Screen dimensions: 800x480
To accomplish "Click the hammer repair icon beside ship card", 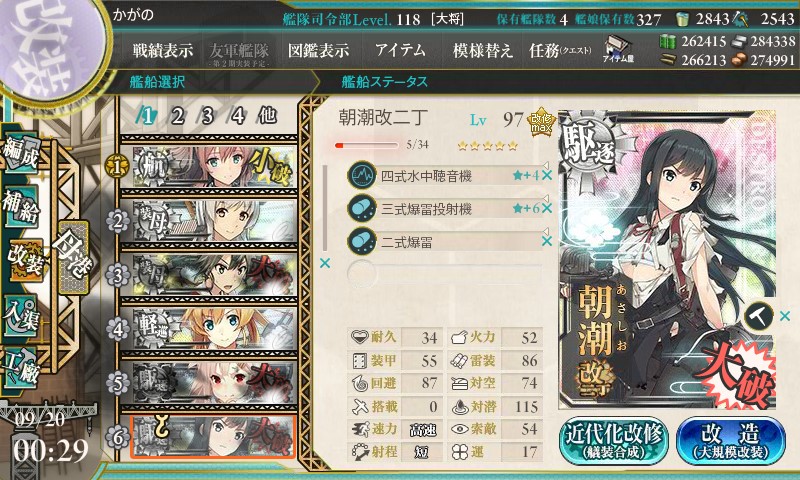I will point(759,317).
